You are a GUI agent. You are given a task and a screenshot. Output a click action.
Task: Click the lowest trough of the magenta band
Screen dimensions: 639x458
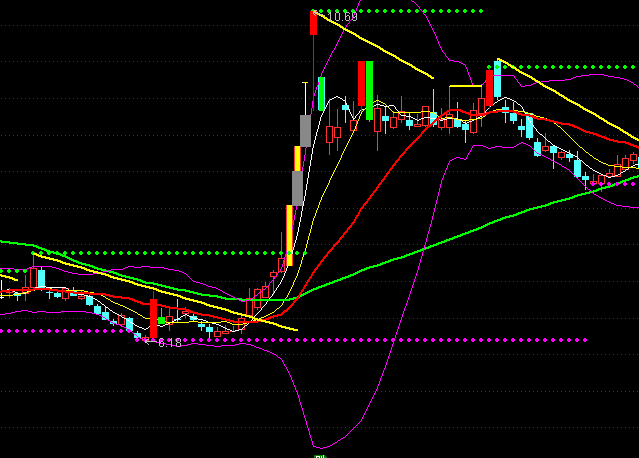pyautogui.click(x=320, y=446)
